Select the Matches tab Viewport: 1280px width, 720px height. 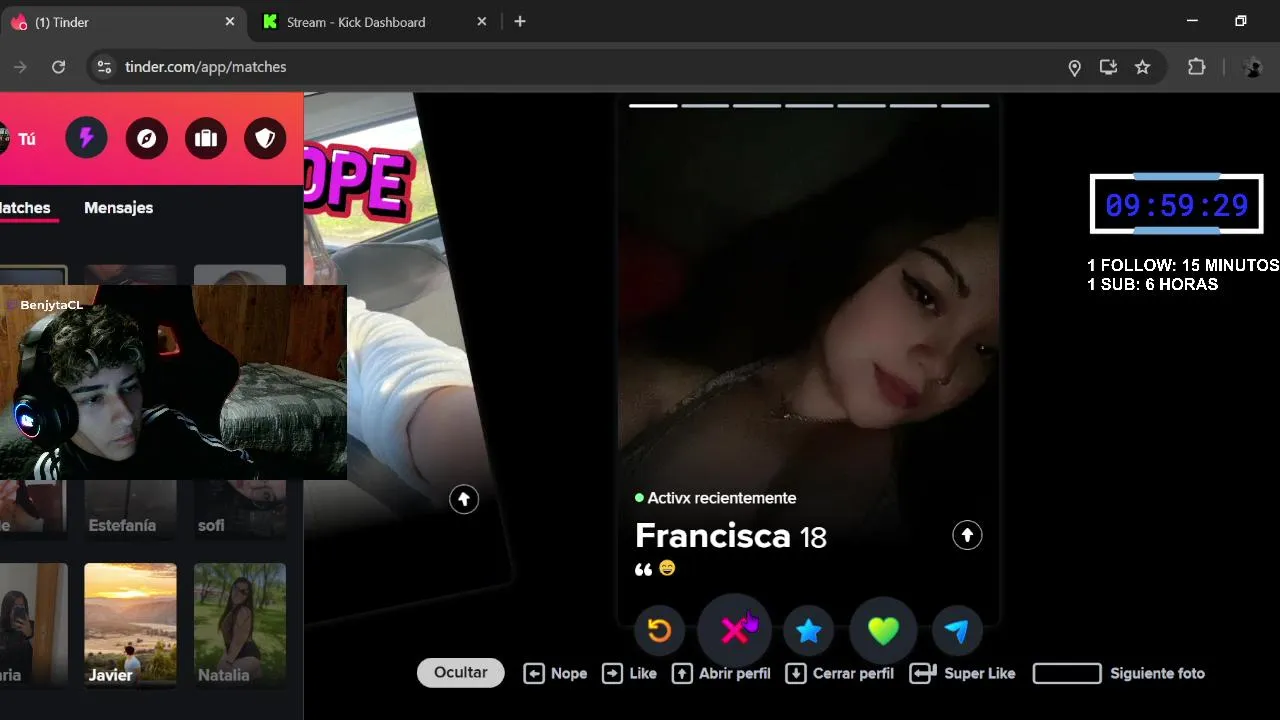pos(25,208)
